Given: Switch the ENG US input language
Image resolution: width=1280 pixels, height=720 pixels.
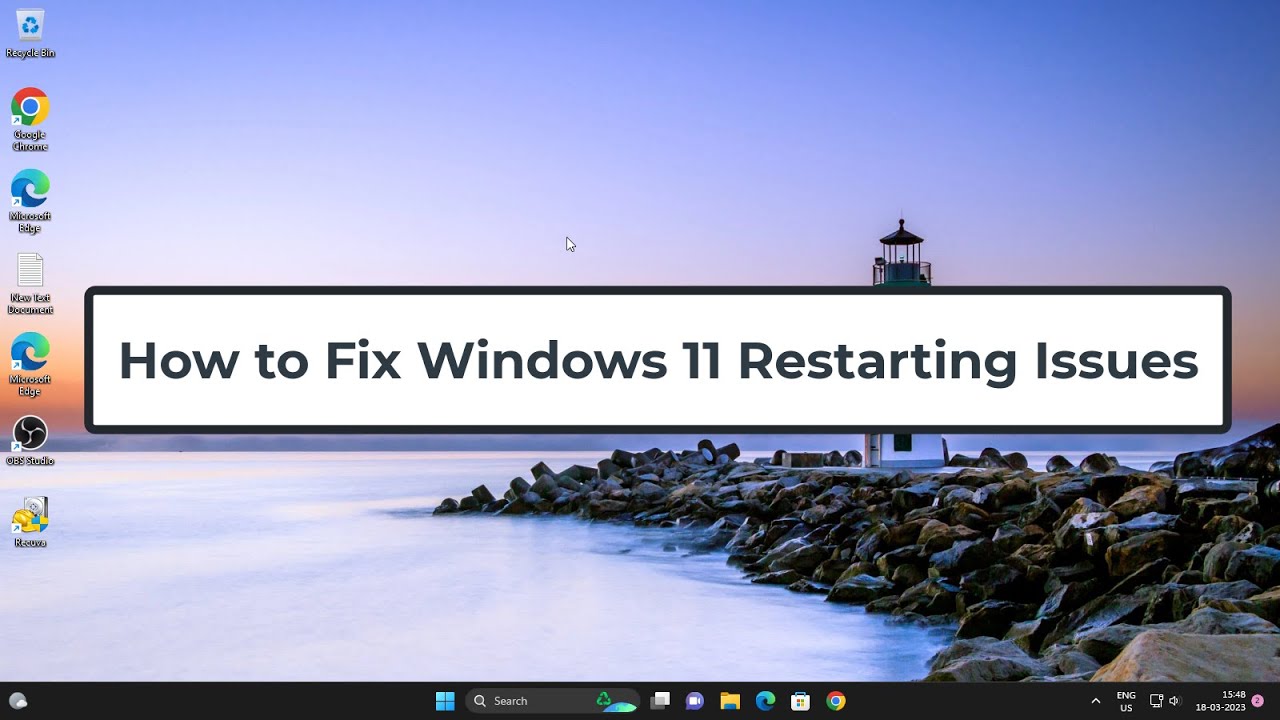Looking at the screenshot, I should coord(1126,701).
